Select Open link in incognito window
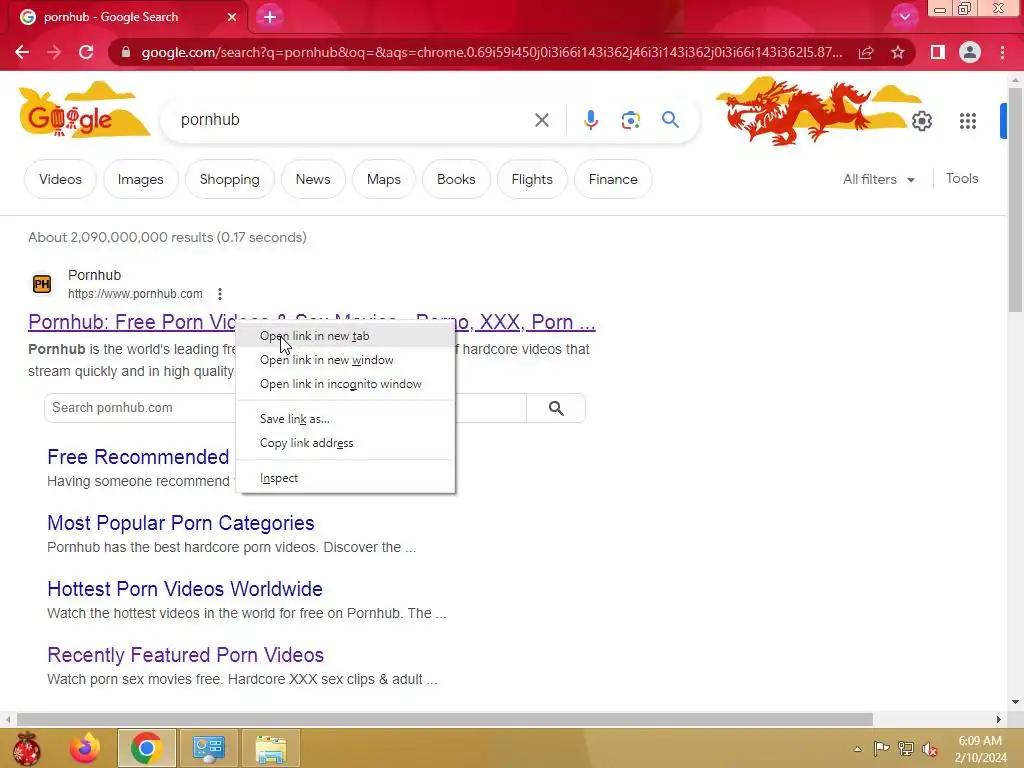The width and height of the screenshot is (1024, 768). (345, 384)
